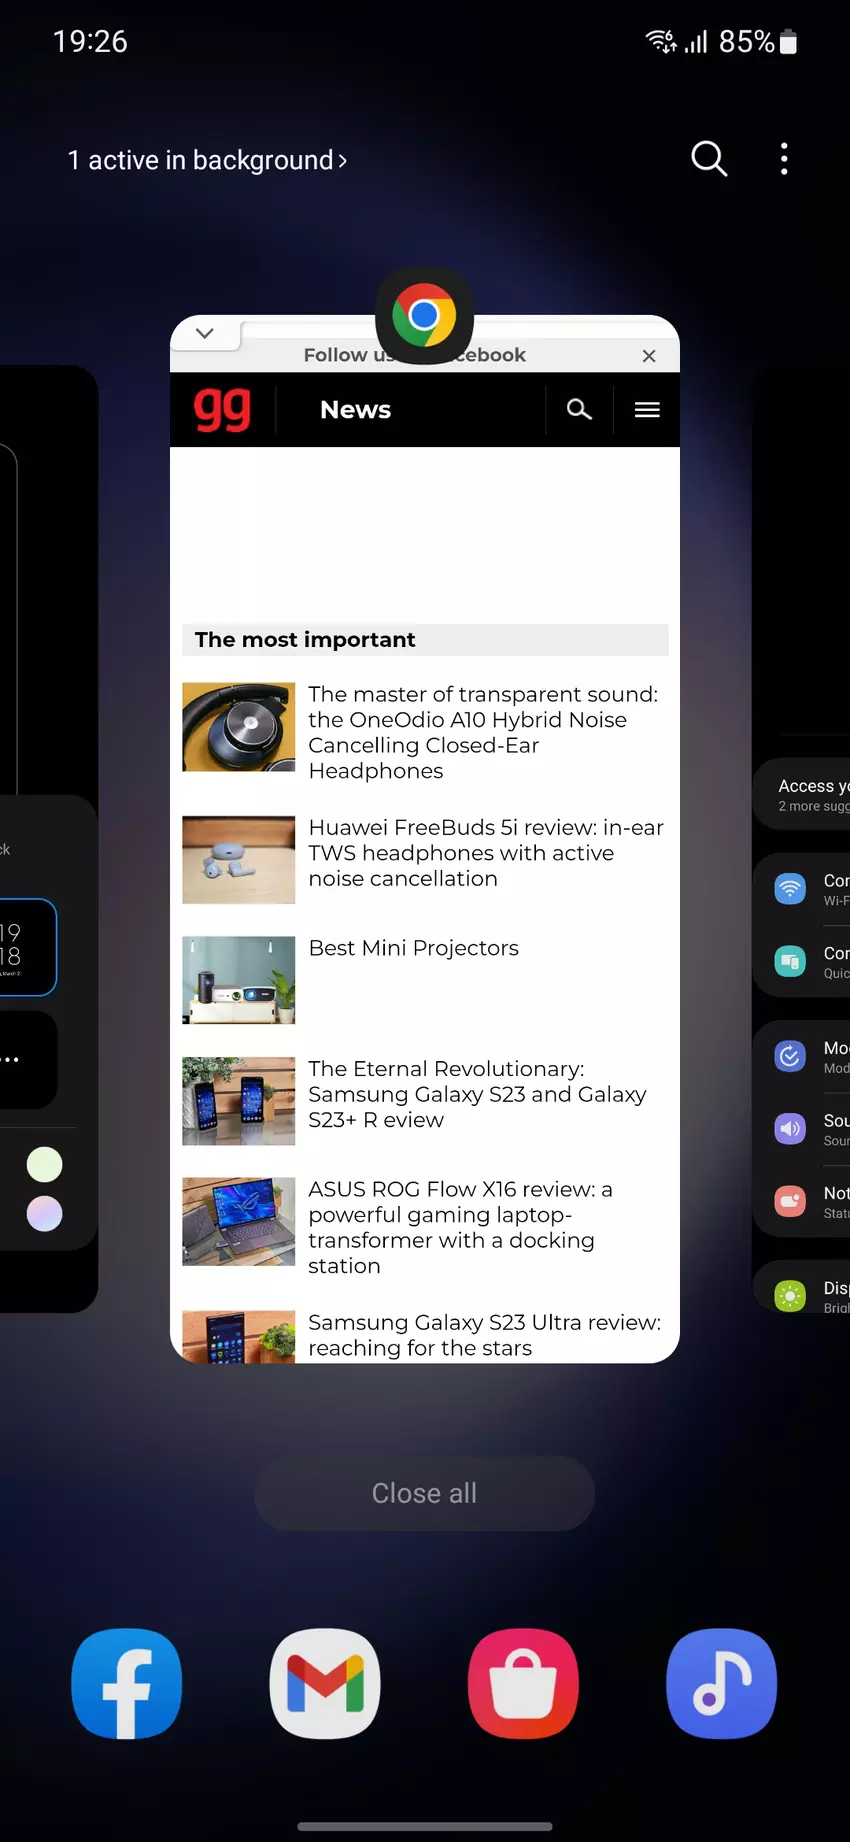Open the OneOdio A10 headphones article
850x1842 pixels.
(482, 732)
